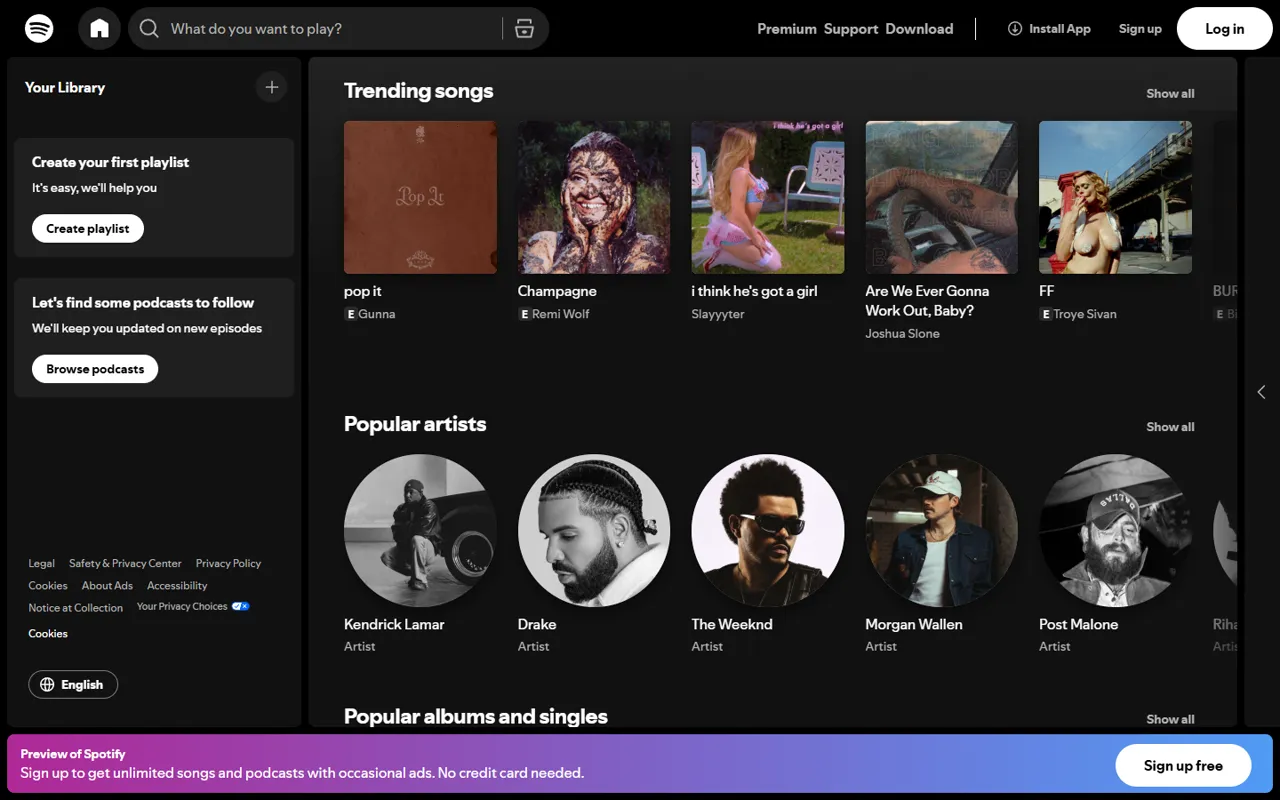Click the search magnifier icon

[149, 29]
